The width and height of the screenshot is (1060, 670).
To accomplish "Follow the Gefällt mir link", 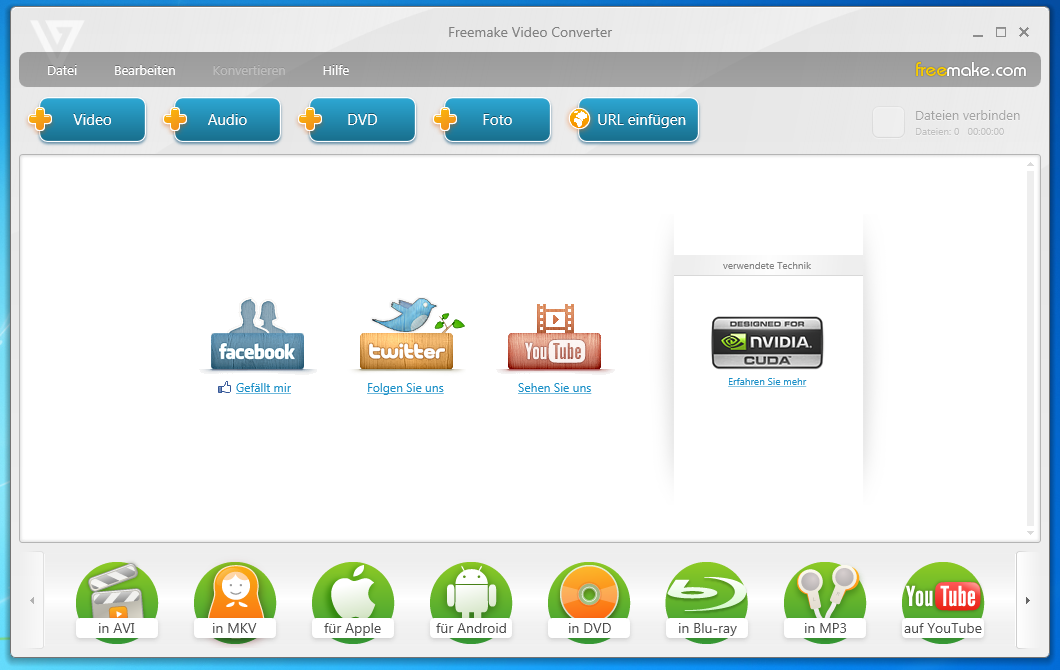I will [x=264, y=388].
